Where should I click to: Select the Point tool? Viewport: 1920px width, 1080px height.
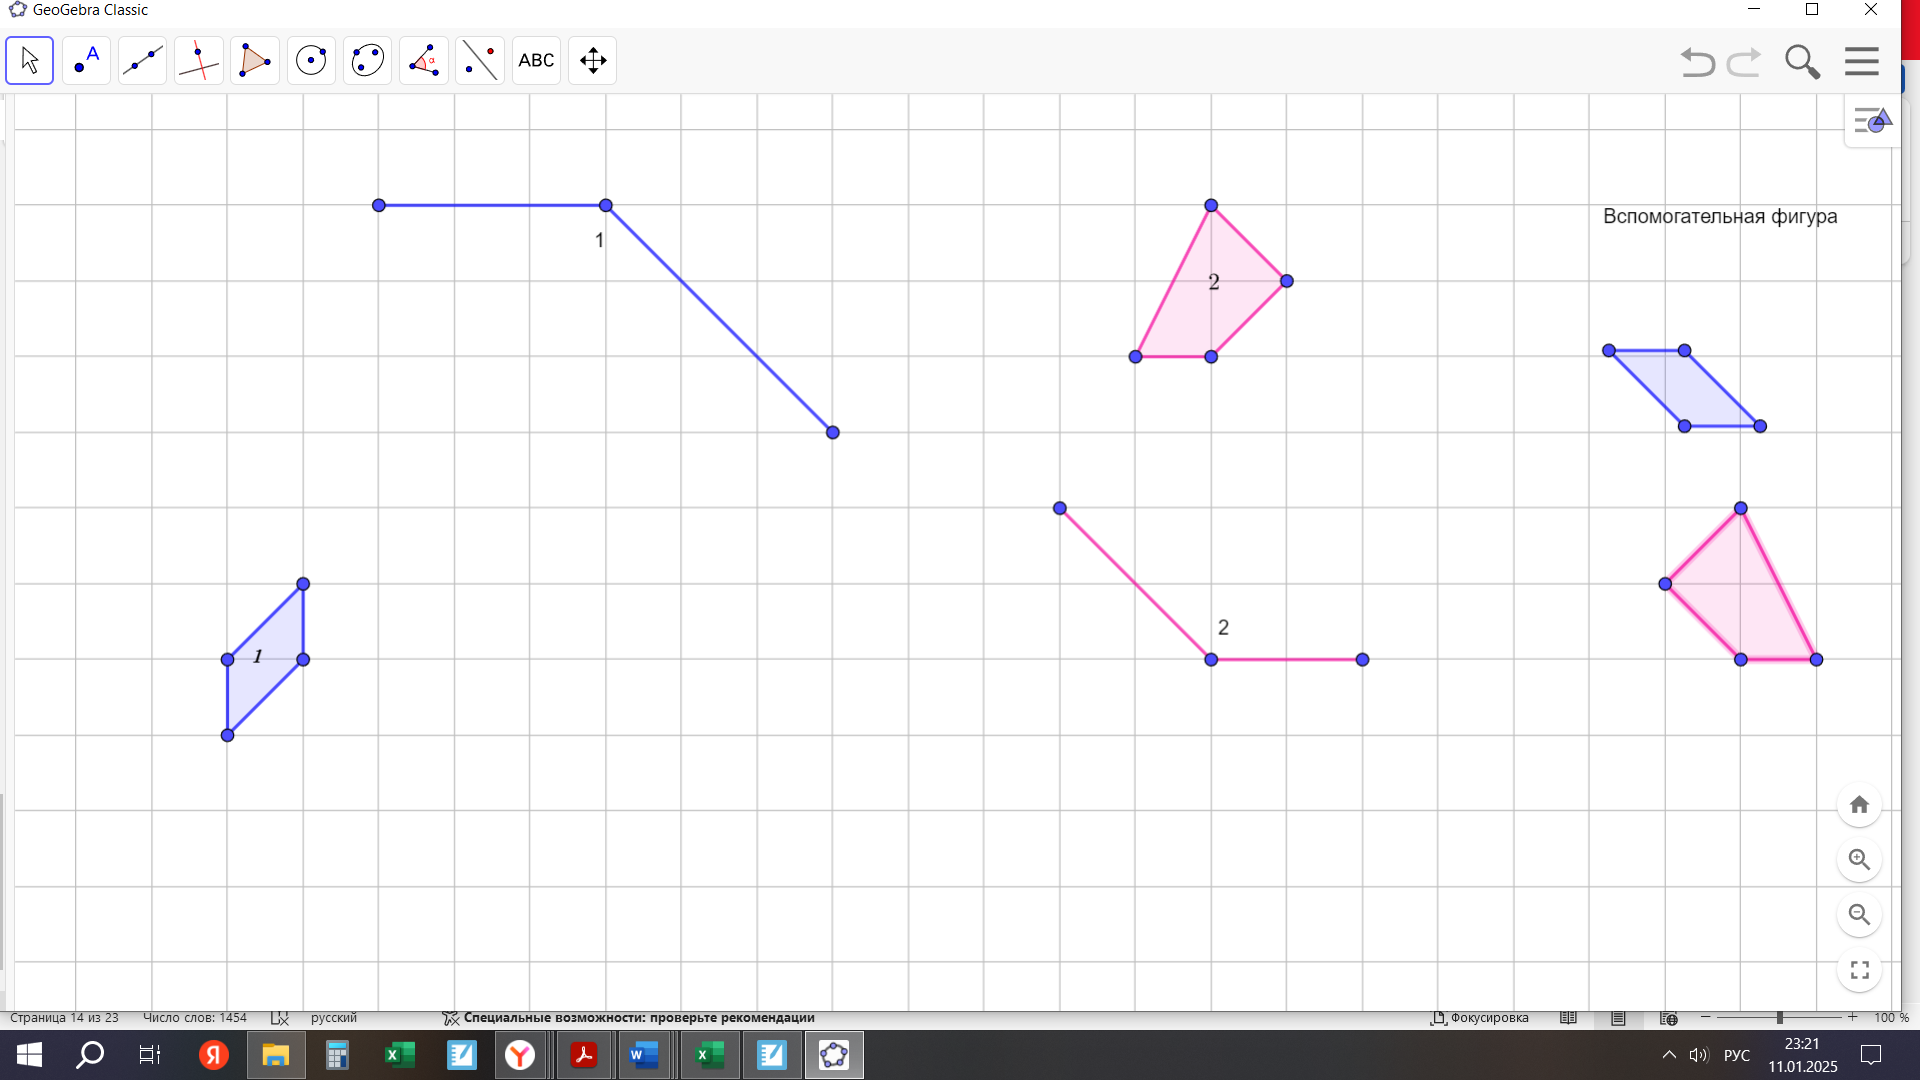coord(86,61)
